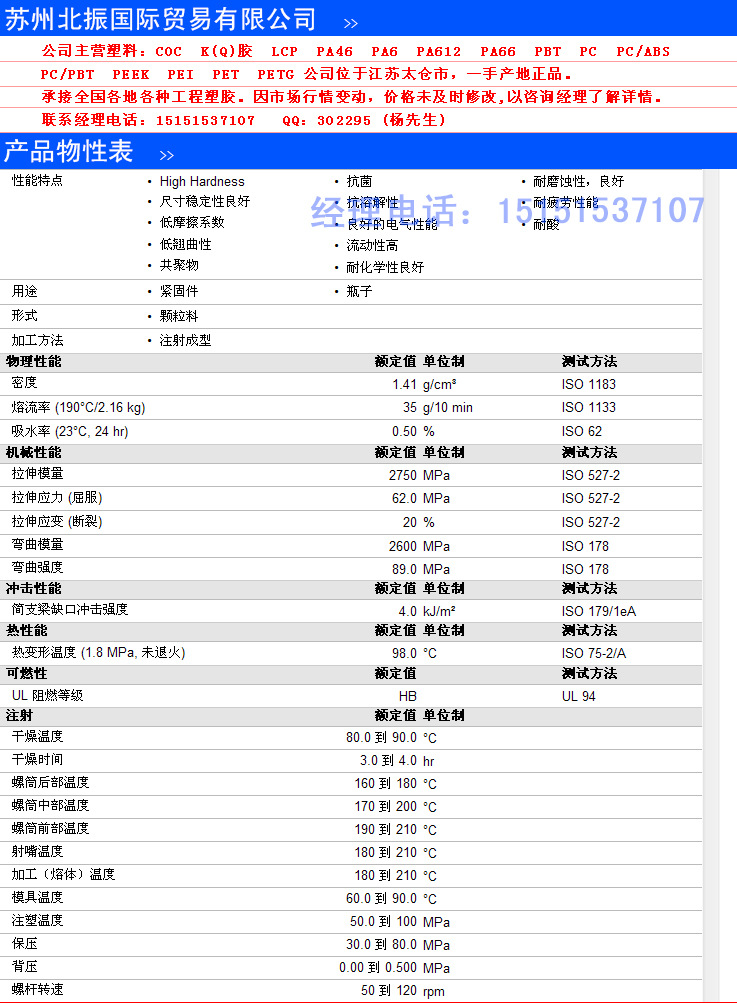737x1003 pixels.
Task: Select the High Hardness feature bullet
Action: [x=201, y=181]
